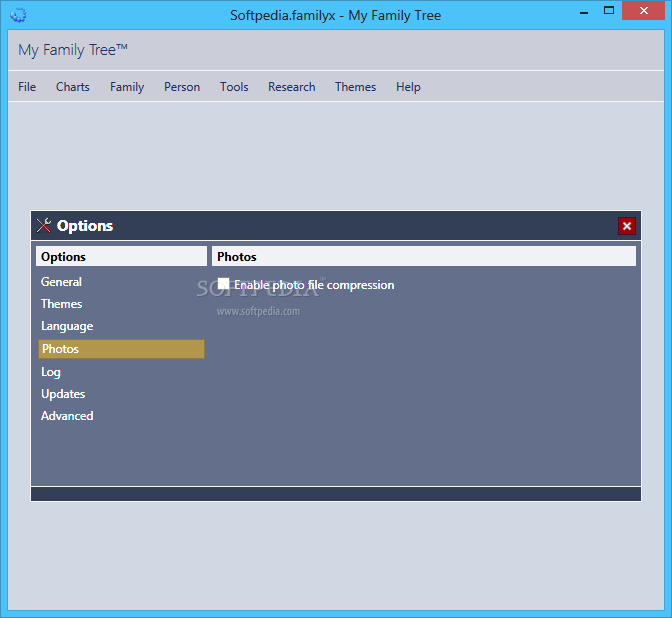
Task: Open the Family menu
Action: tap(127, 87)
